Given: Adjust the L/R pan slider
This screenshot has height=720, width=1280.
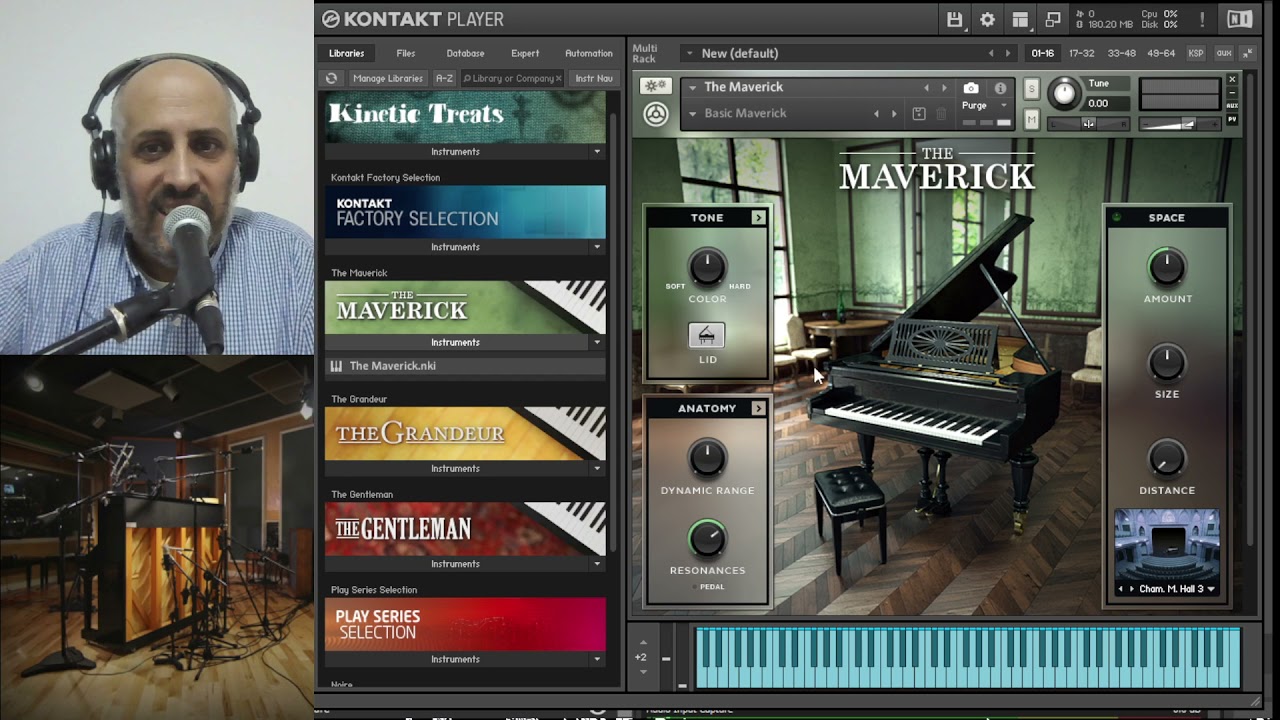Looking at the screenshot, I should point(1088,124).
